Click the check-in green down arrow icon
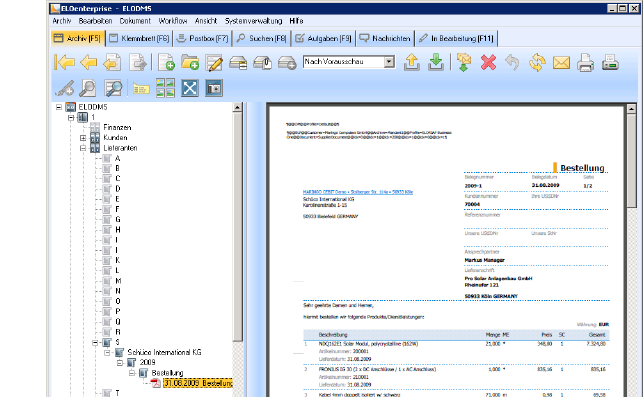 pos(436,62)
